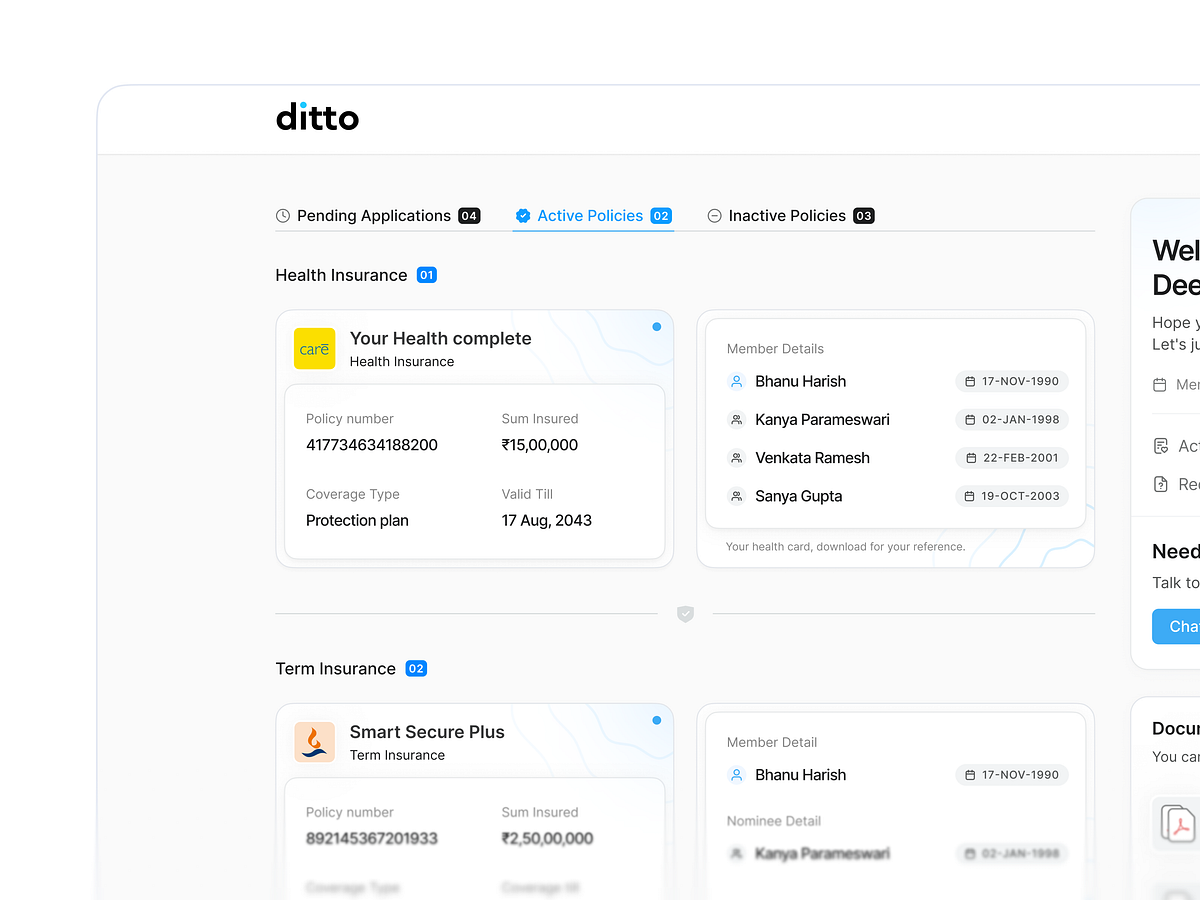Select the person icon next to Venkata Ramesh

736,458
